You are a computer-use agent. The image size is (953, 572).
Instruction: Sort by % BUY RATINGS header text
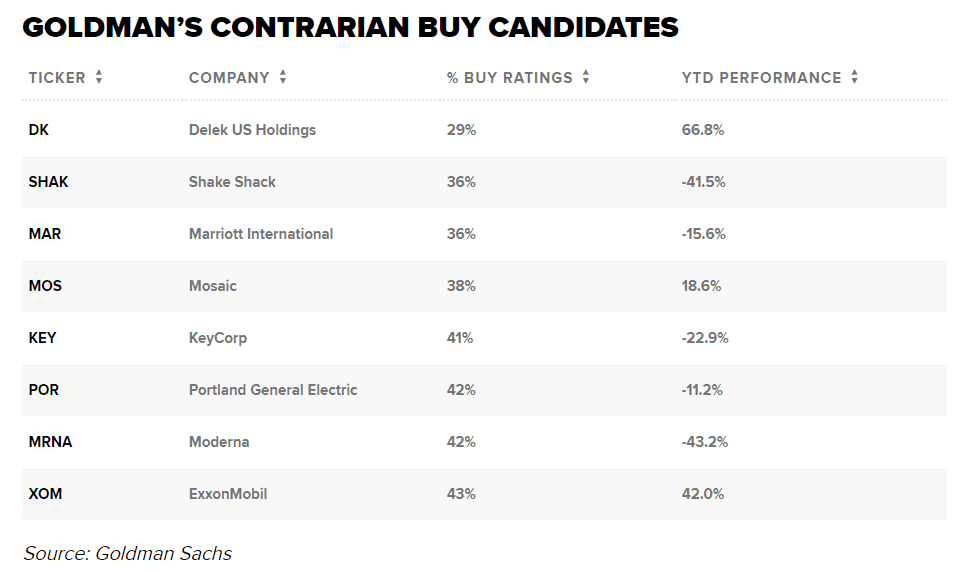click(510, 78)
